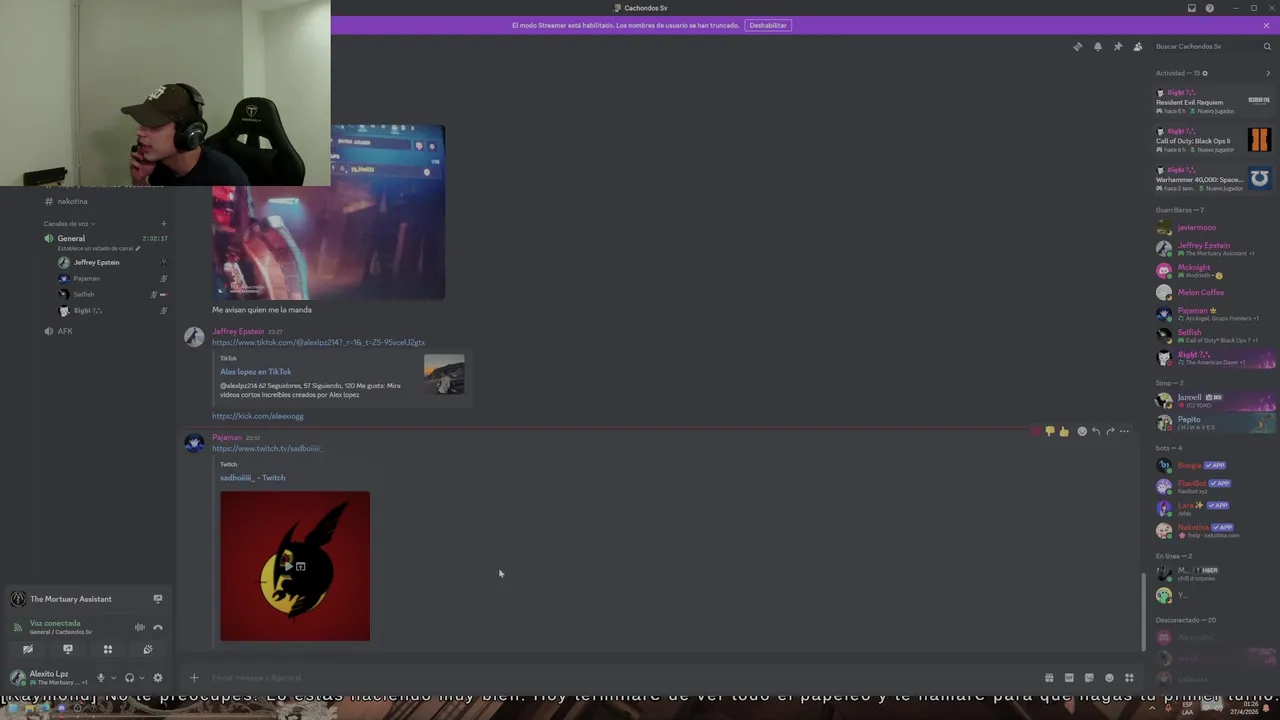Toggle the member list icon
Image resolution: width=1280 pixels, height=720 pixels.
(x=1138, y=47)
